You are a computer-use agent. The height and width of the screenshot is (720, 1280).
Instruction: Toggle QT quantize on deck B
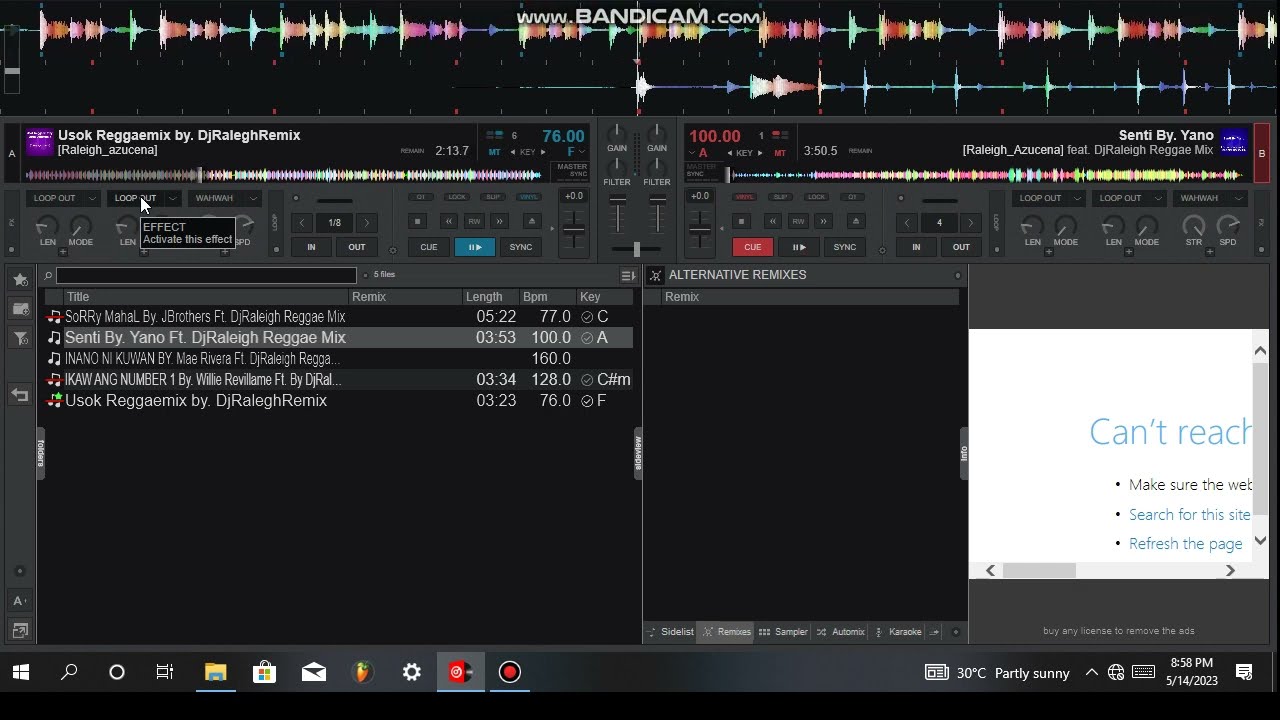(x=852, y=197)
